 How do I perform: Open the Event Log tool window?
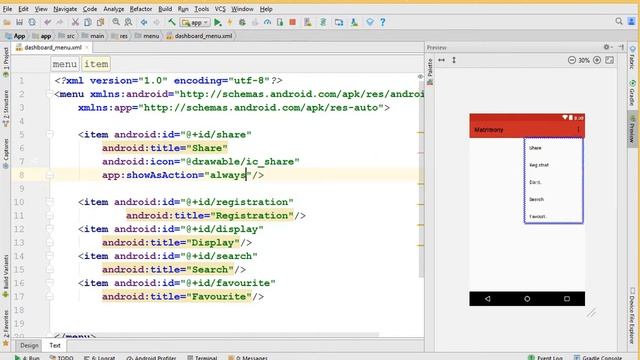[546, 358]
